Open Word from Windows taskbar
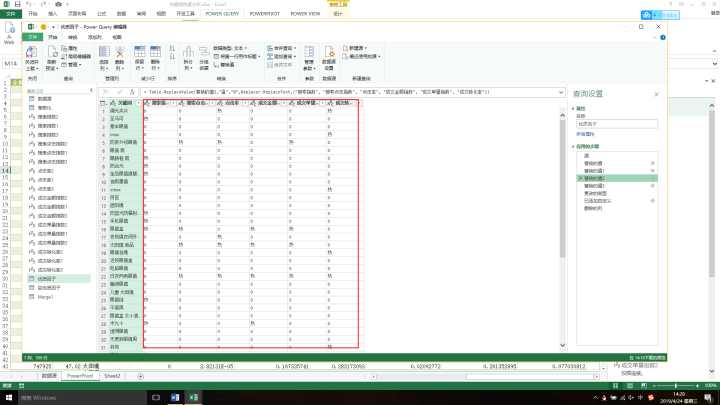The width and height of the screenshot is (720, 405). (x=175, y=397)
